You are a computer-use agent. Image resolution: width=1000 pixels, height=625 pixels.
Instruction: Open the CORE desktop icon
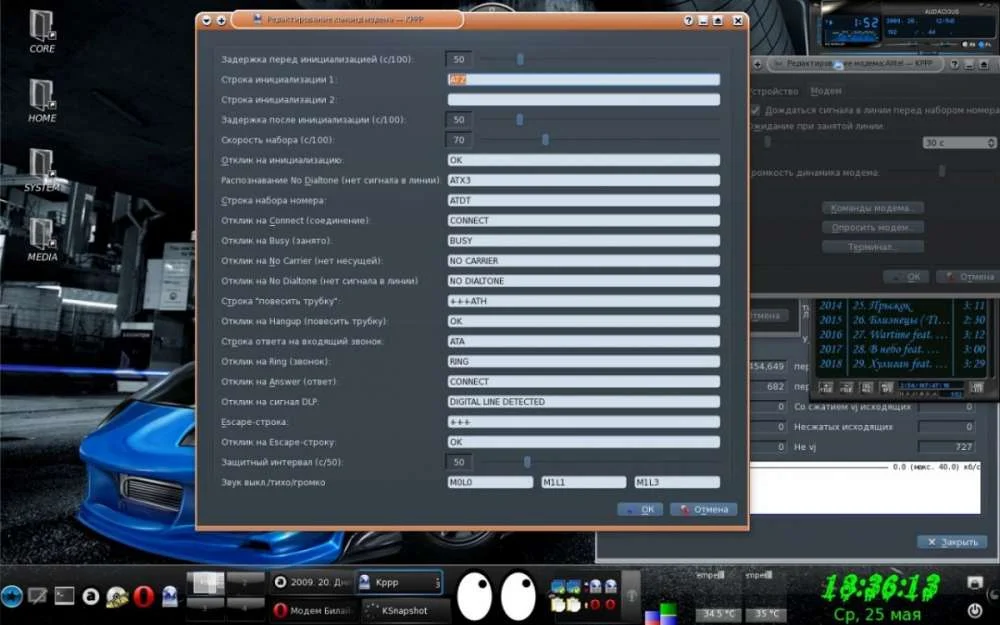pyautogui.click(x=42, y=29)
